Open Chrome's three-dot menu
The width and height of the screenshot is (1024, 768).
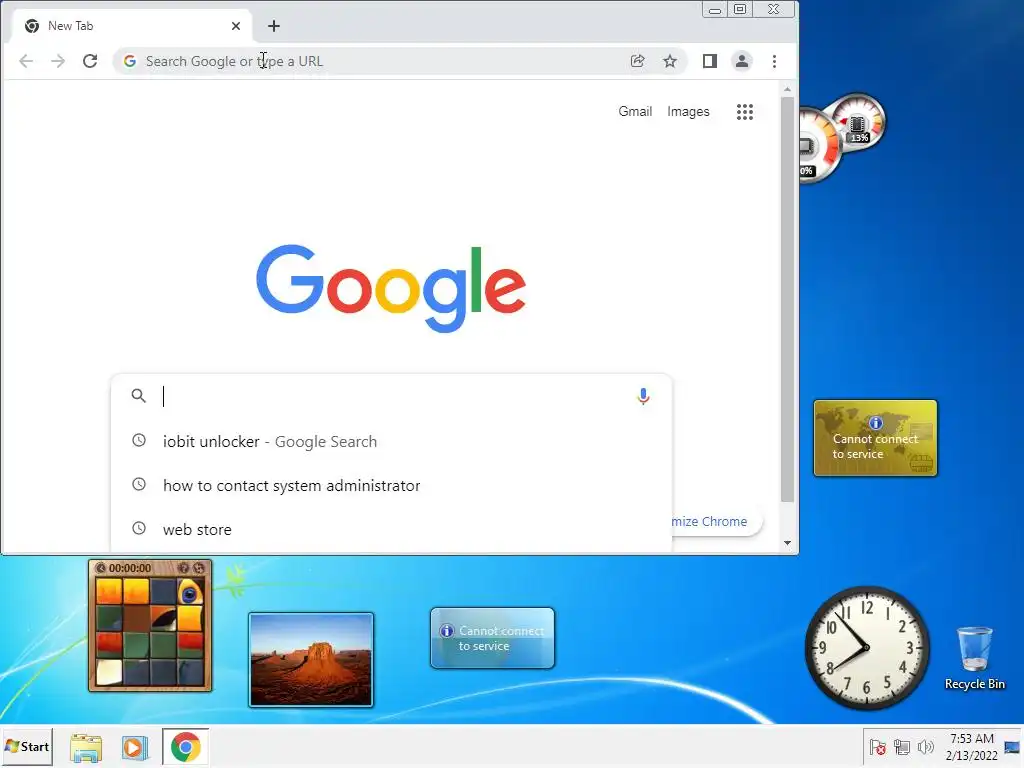775,61
